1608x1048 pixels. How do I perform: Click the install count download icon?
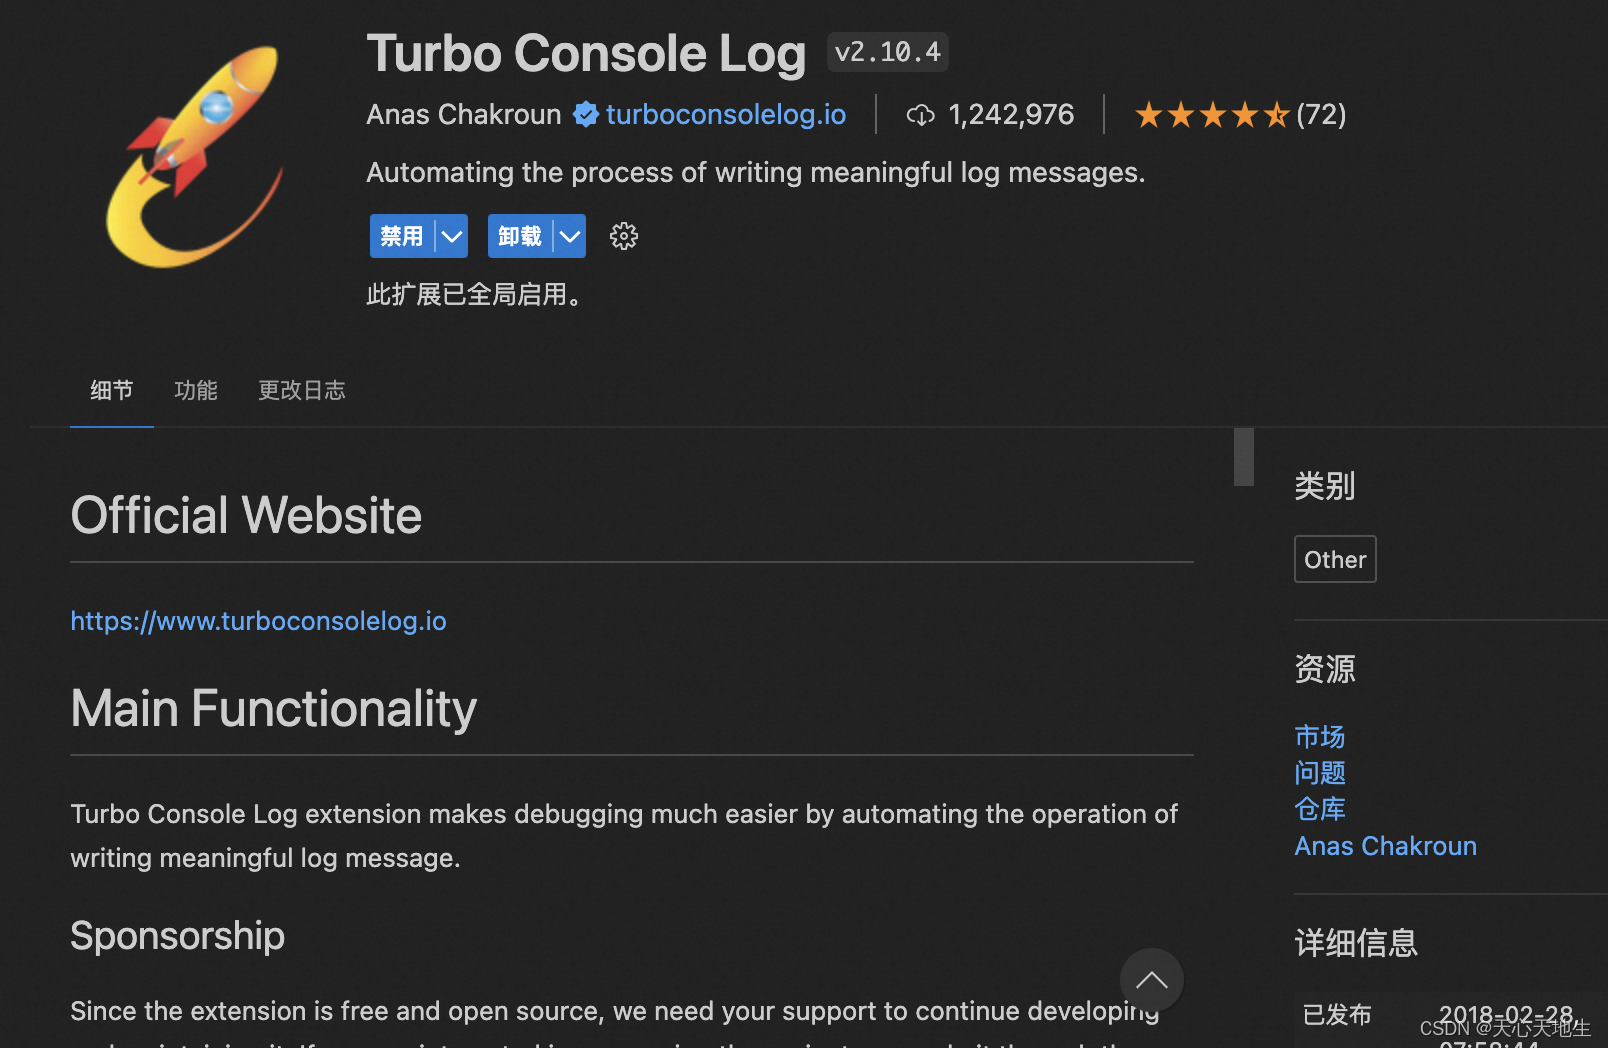[920, 115]
